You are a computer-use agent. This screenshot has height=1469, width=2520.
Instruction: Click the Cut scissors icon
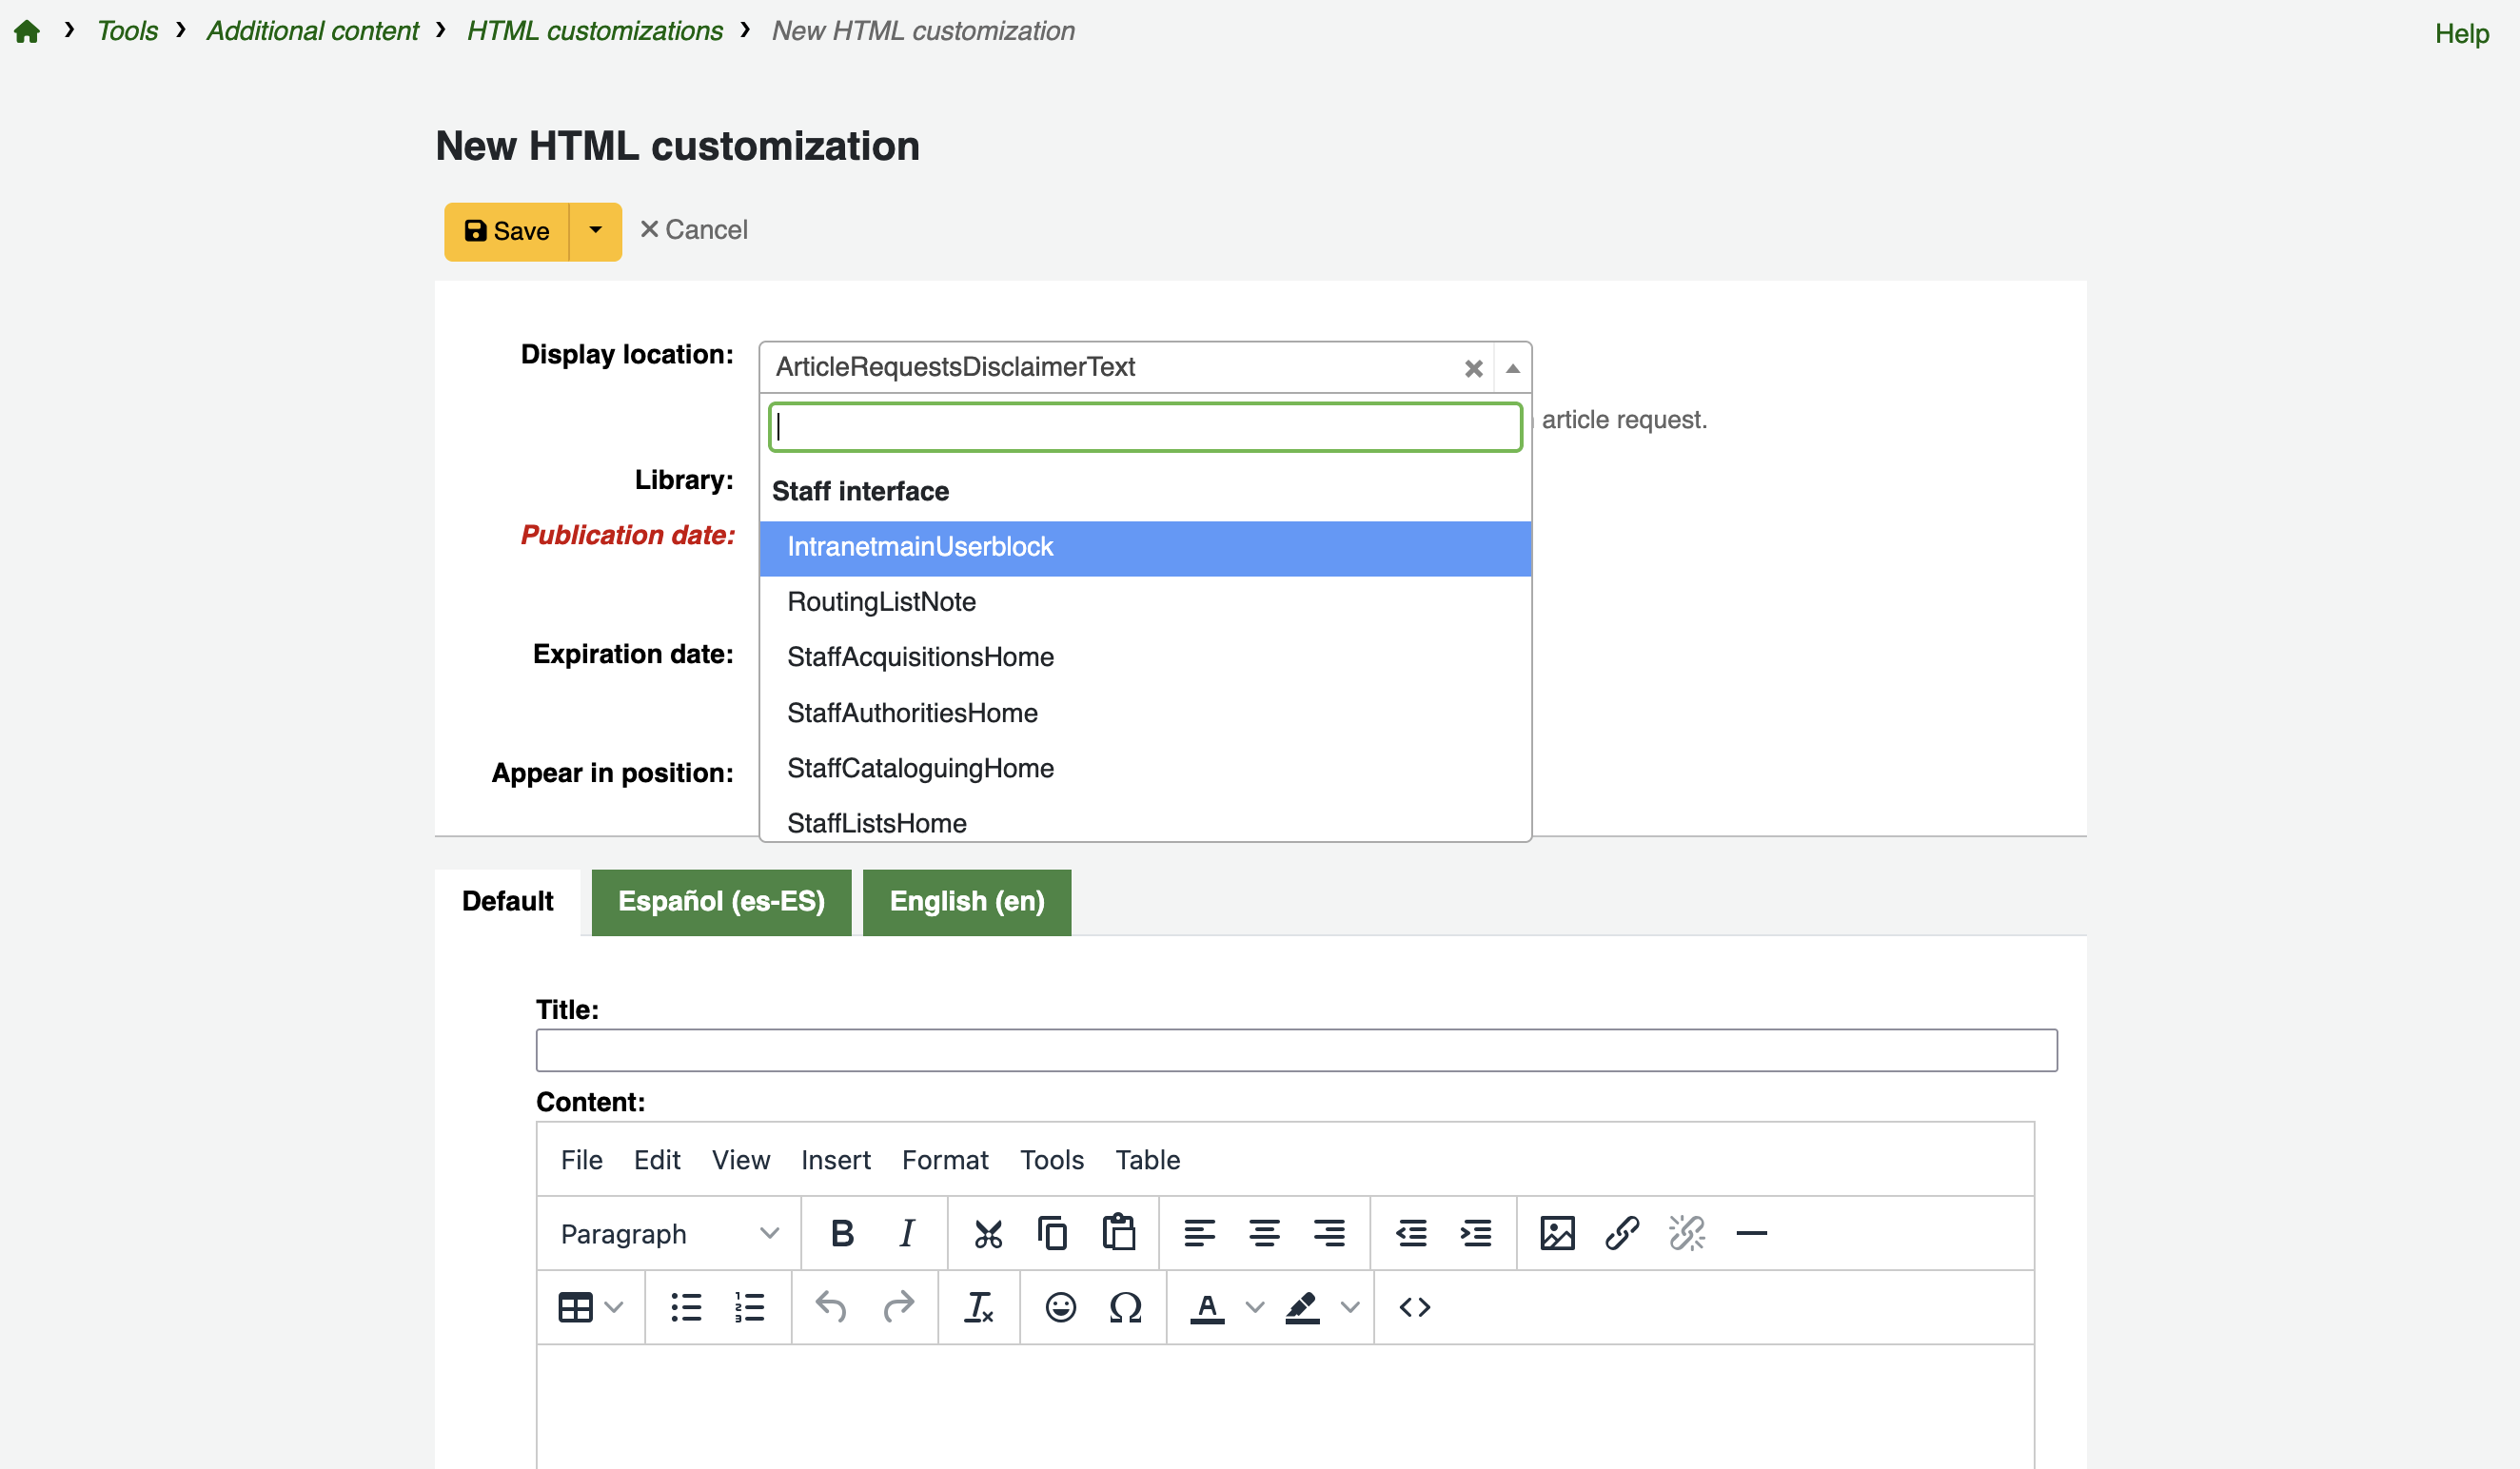coord(987,1233)
